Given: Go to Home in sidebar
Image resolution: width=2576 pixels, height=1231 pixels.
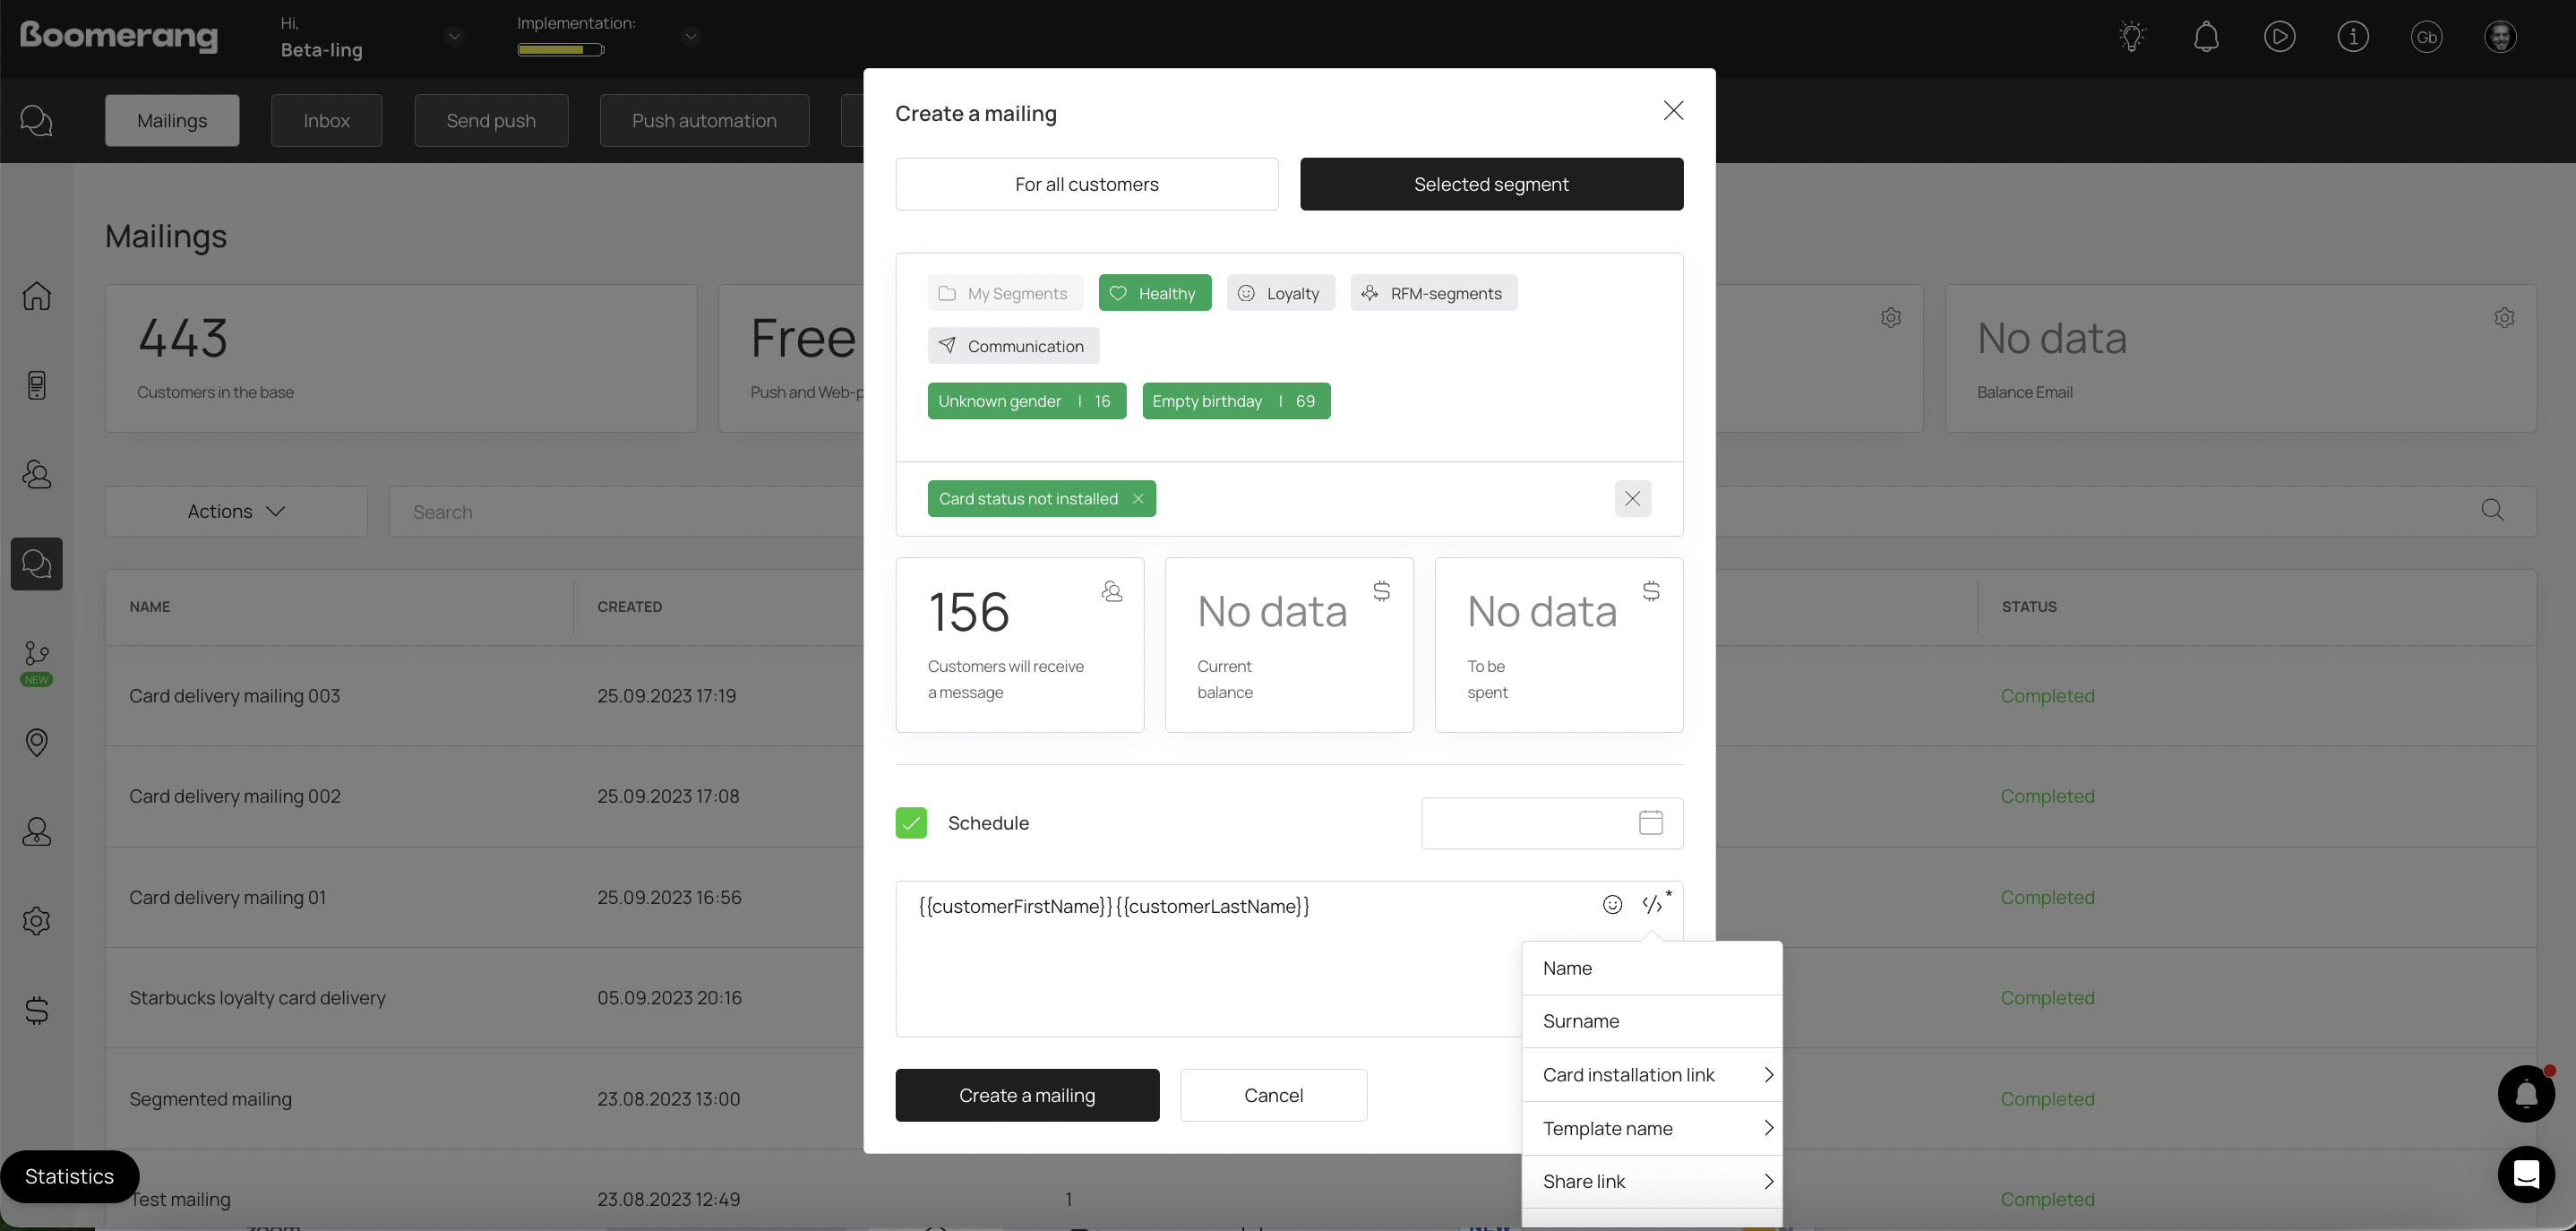Looking at the screenshot, I should (x=37, y=296).
